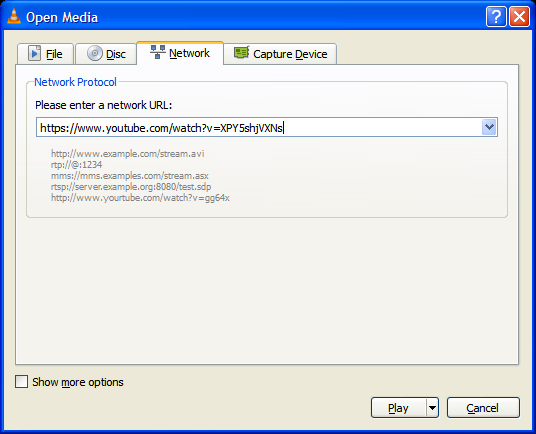
Task: Click the 'Open Media' window title
Action: pos(62,17)
